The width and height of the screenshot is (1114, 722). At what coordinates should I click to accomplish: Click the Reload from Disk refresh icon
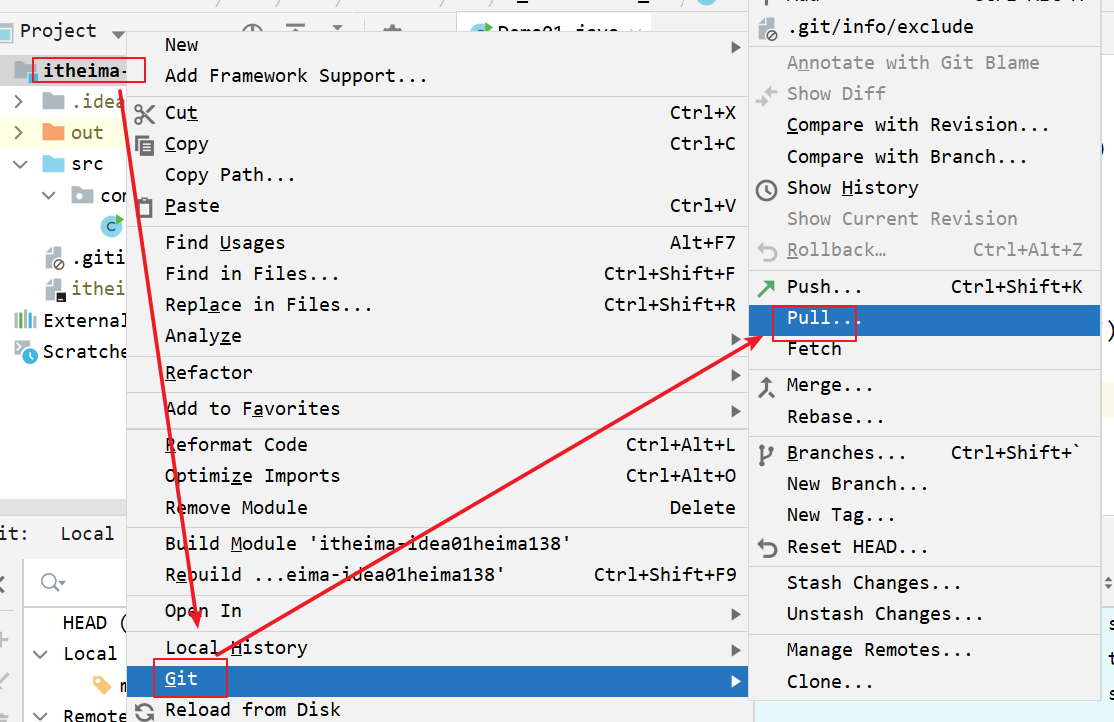tap(145, 711)
